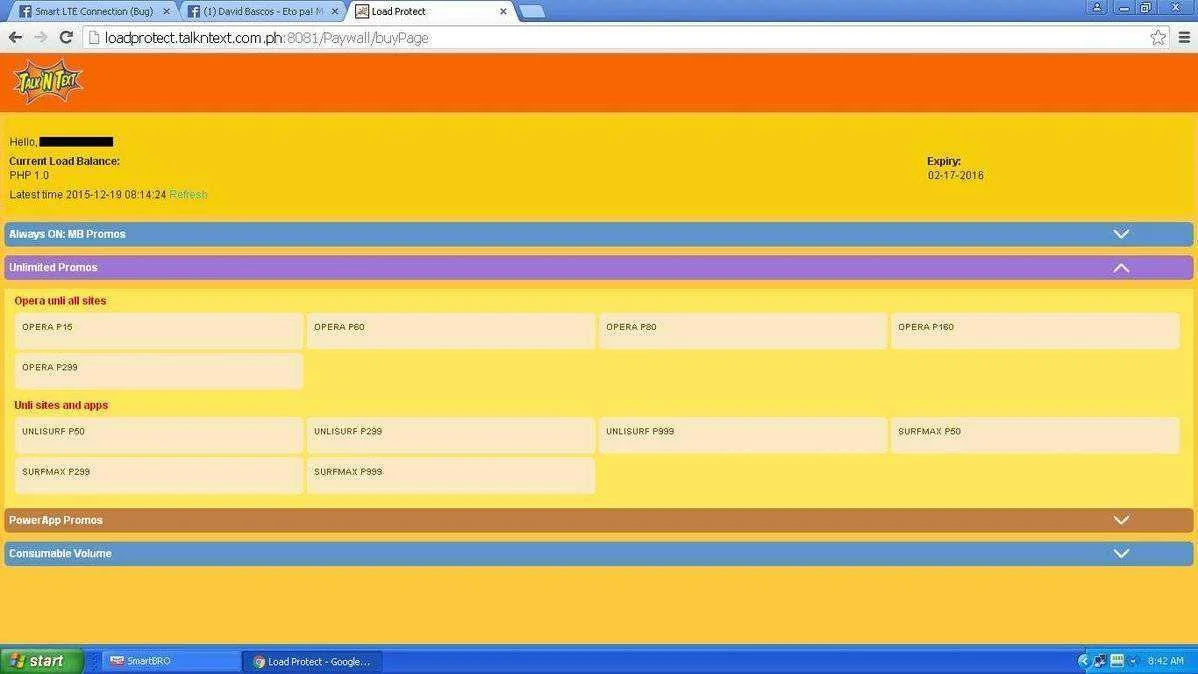Select the OPERA P60 promo
The image size is (1198, 674).
pos(451,331)
